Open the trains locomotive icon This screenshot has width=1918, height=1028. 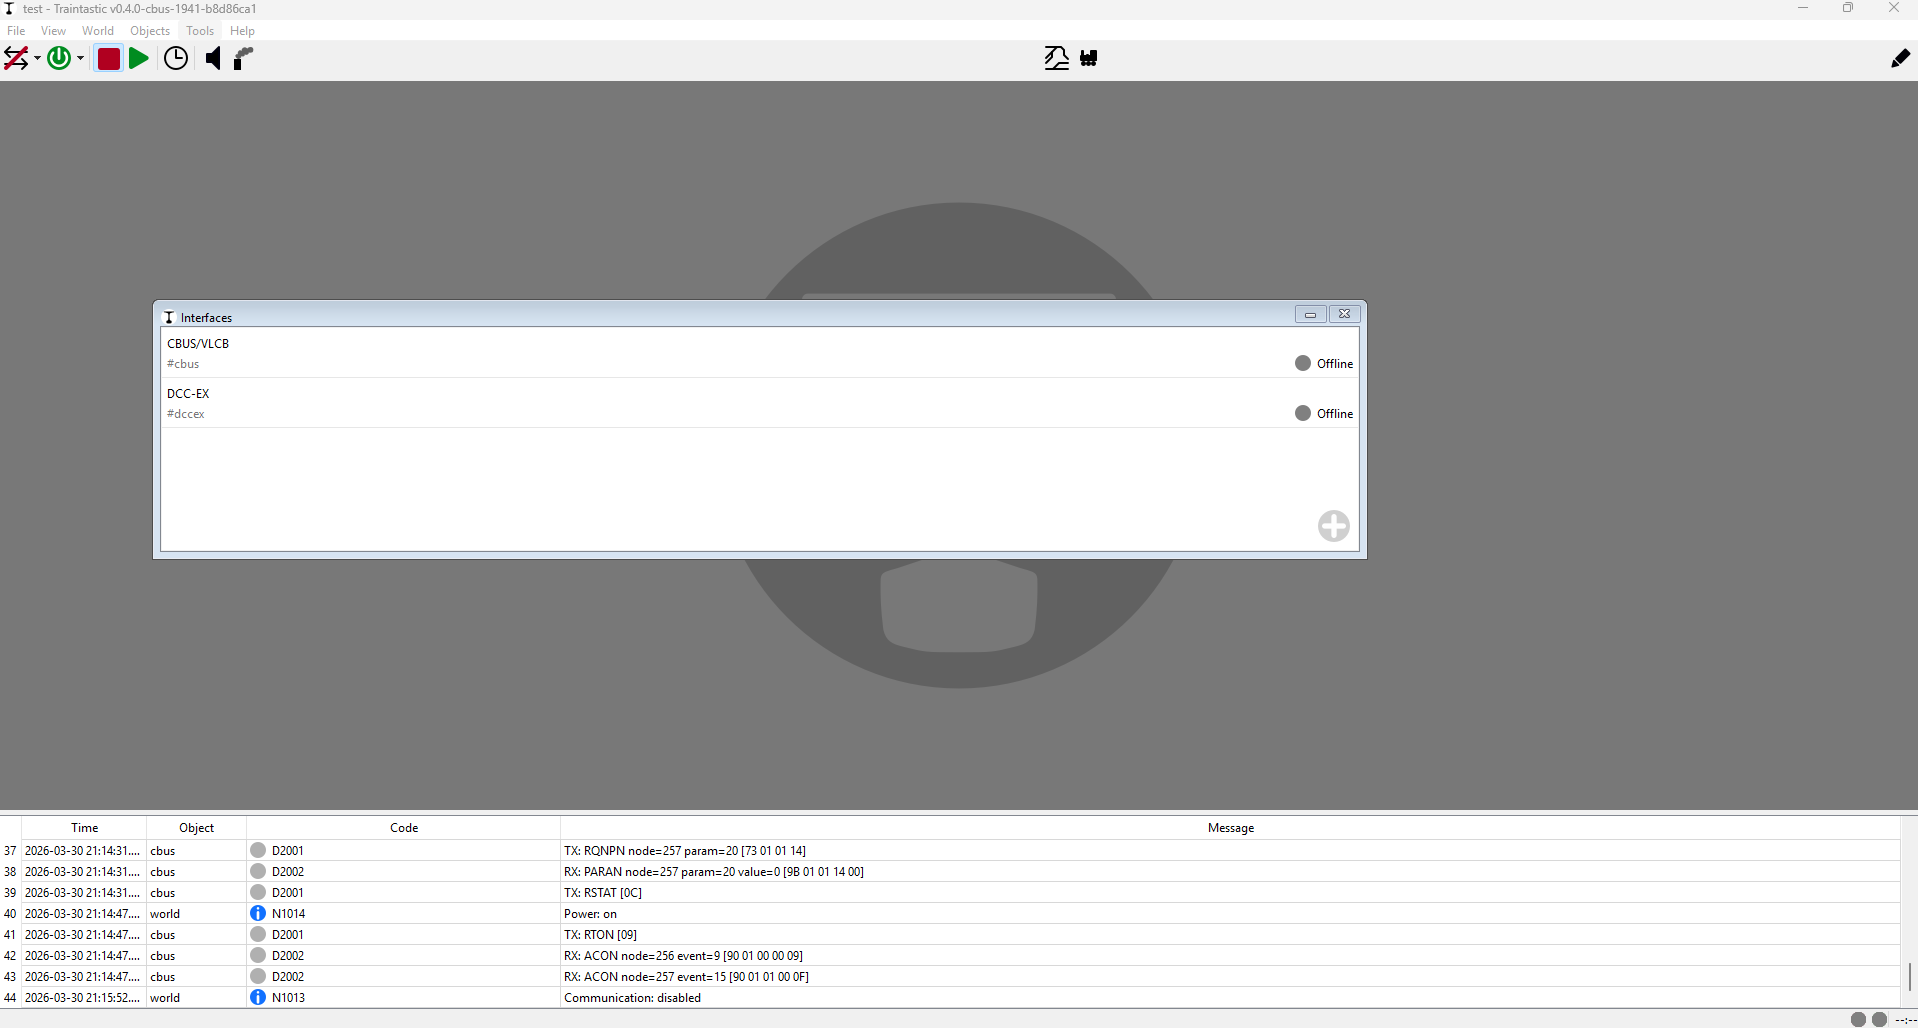[x=1089, y=58]
